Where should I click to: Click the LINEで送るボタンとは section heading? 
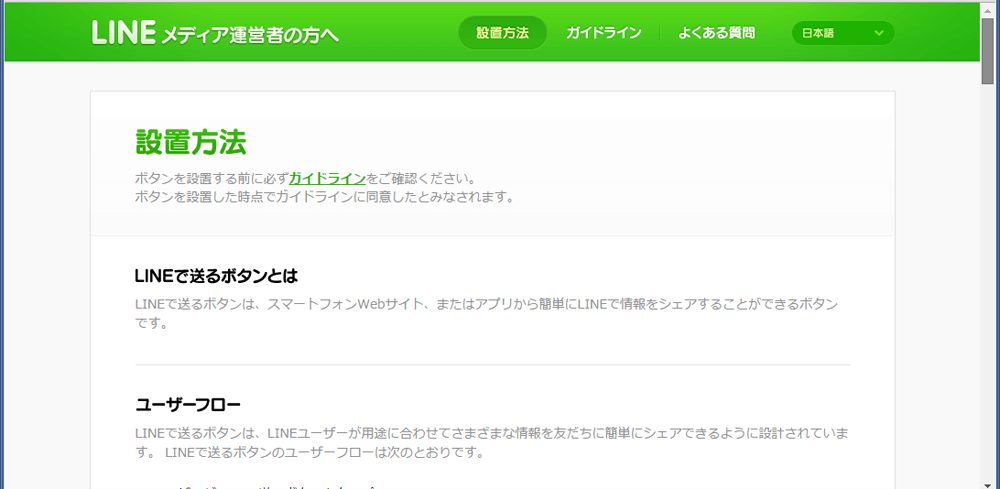[x=216, y=275]
